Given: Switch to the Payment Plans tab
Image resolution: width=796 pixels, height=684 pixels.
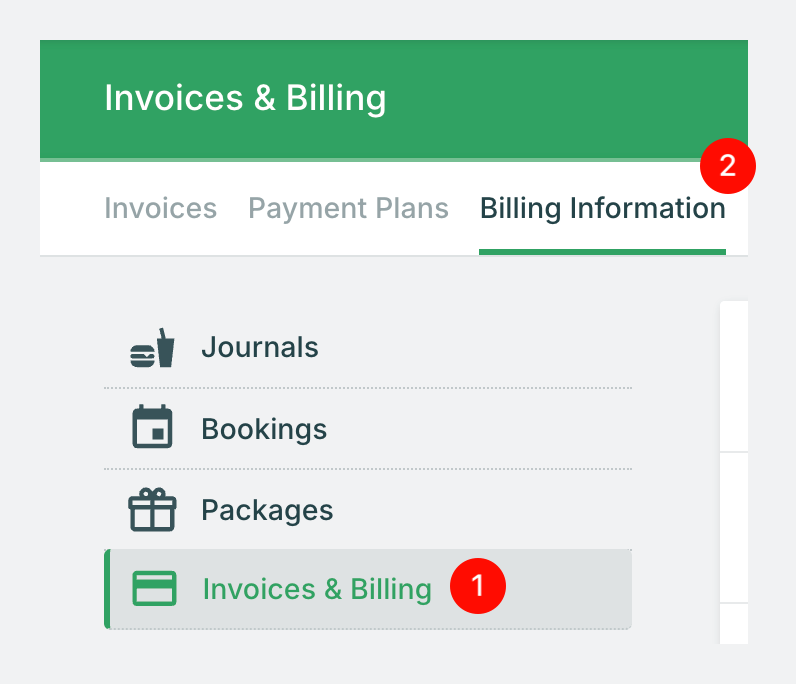Looking at the screenshot, I should pos(348,208).
